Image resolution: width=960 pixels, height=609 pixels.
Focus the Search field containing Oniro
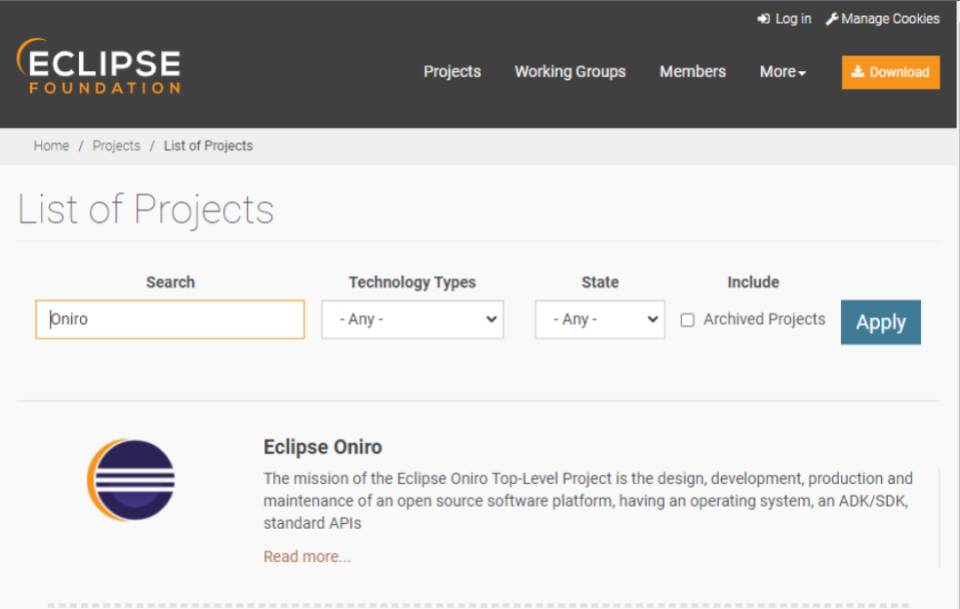click(x=170, y=319)
